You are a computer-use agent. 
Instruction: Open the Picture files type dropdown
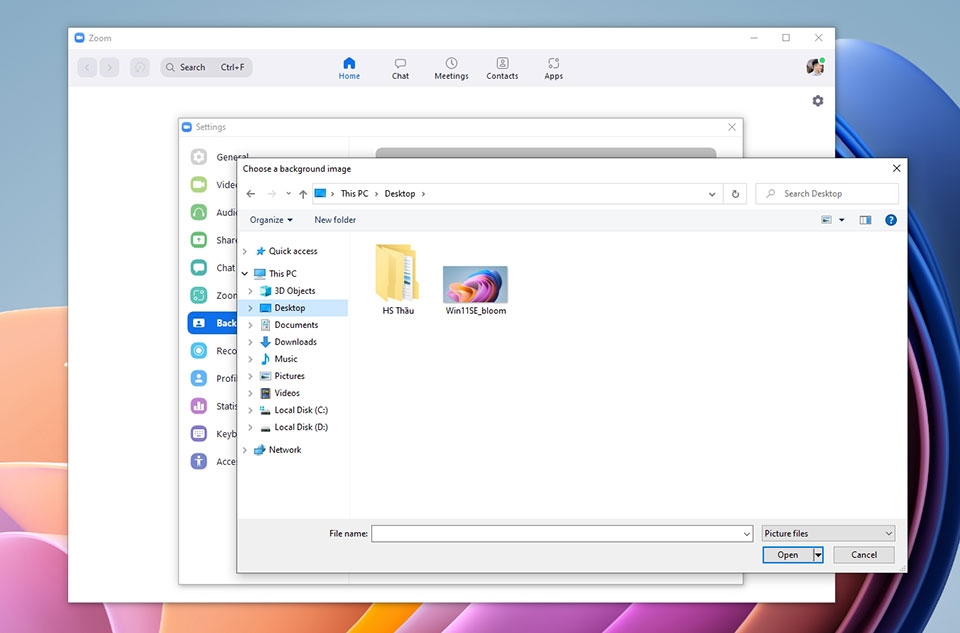(828, 533)
